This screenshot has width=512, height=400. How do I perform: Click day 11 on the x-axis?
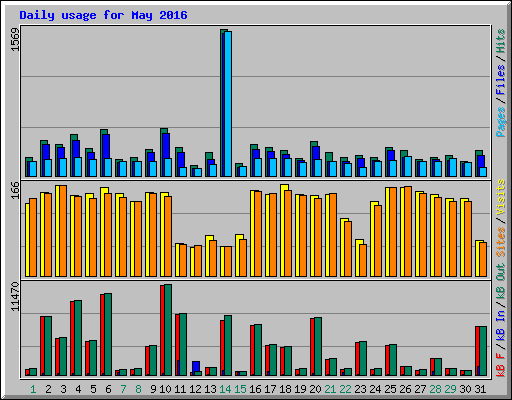tap(180, 389)
